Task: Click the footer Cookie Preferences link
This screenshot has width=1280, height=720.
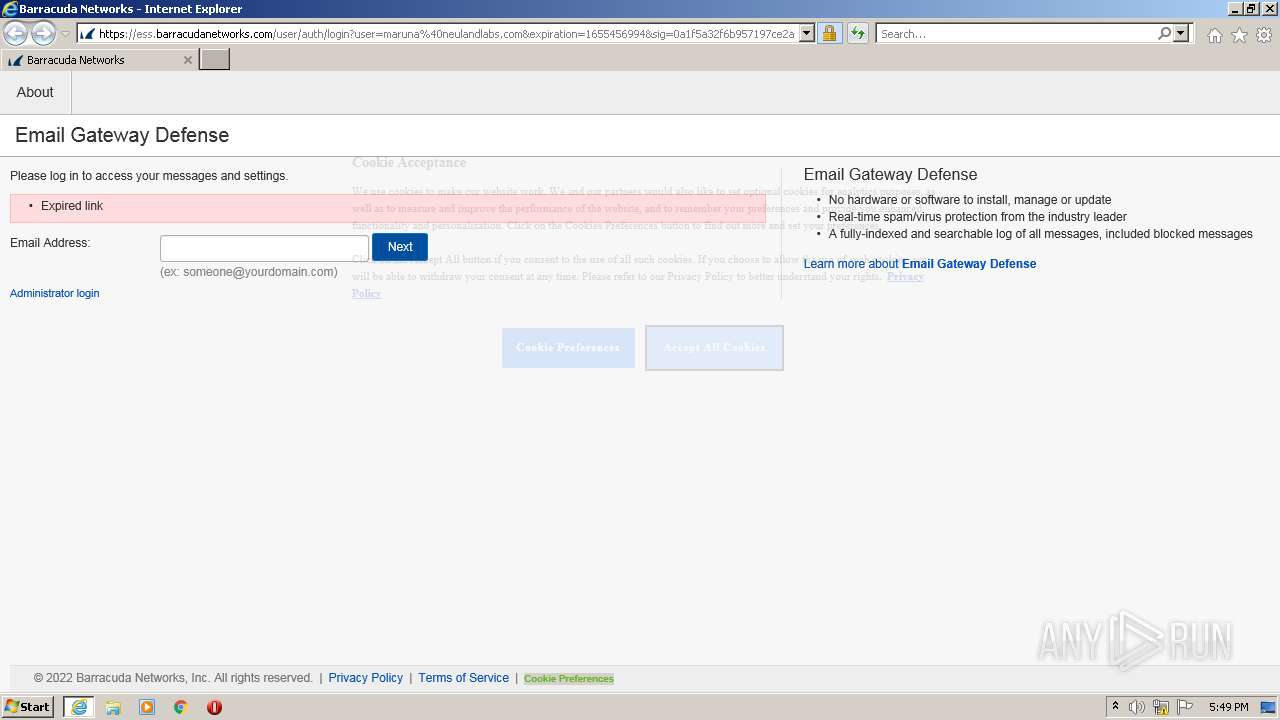Action: pyautogui.click(x=569, y=679)
